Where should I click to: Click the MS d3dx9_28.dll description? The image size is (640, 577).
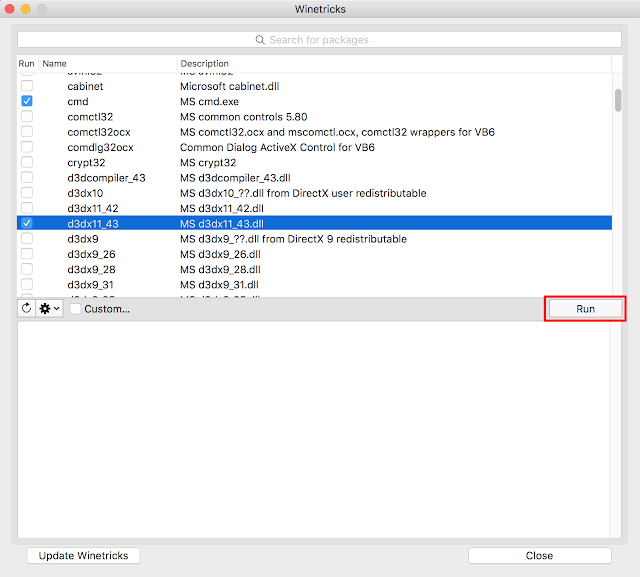[x=220, y=270]
